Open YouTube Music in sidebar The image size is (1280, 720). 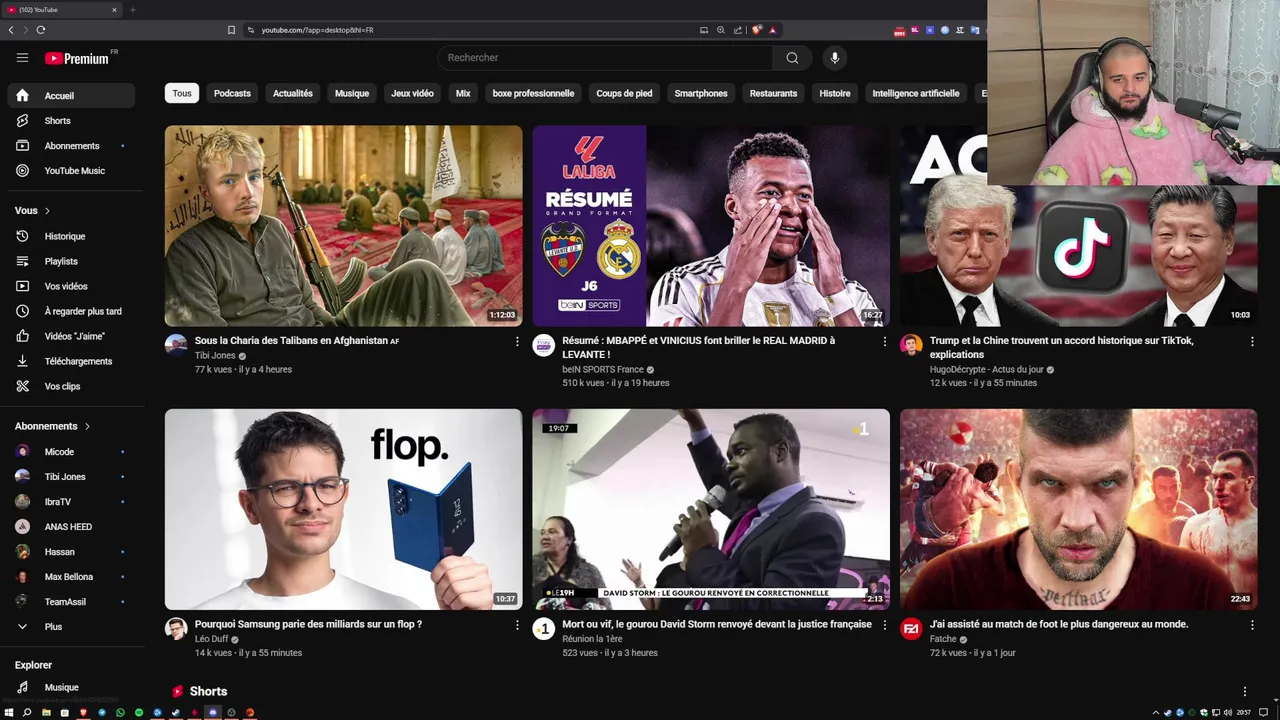pyautogui.click(x=72, y=171)
